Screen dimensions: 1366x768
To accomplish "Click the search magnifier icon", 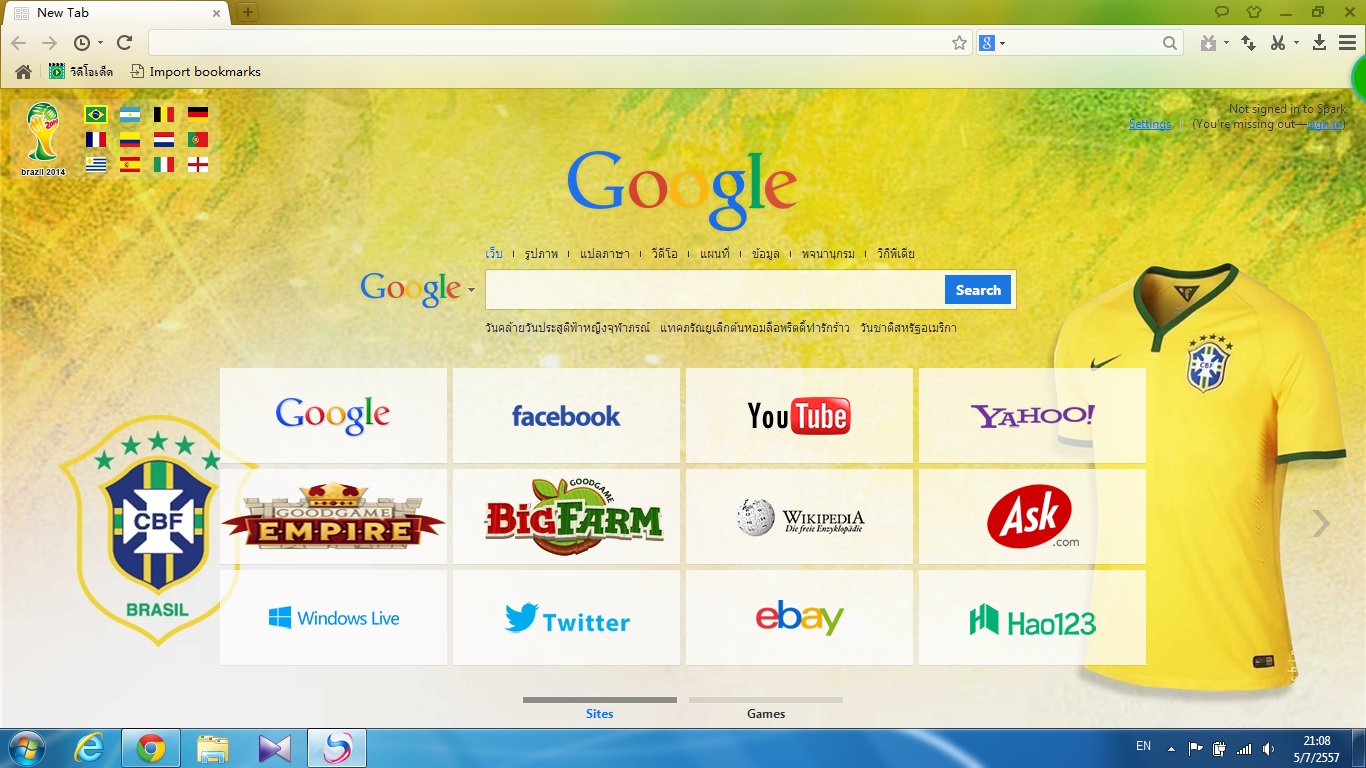I will [1170, 43].
